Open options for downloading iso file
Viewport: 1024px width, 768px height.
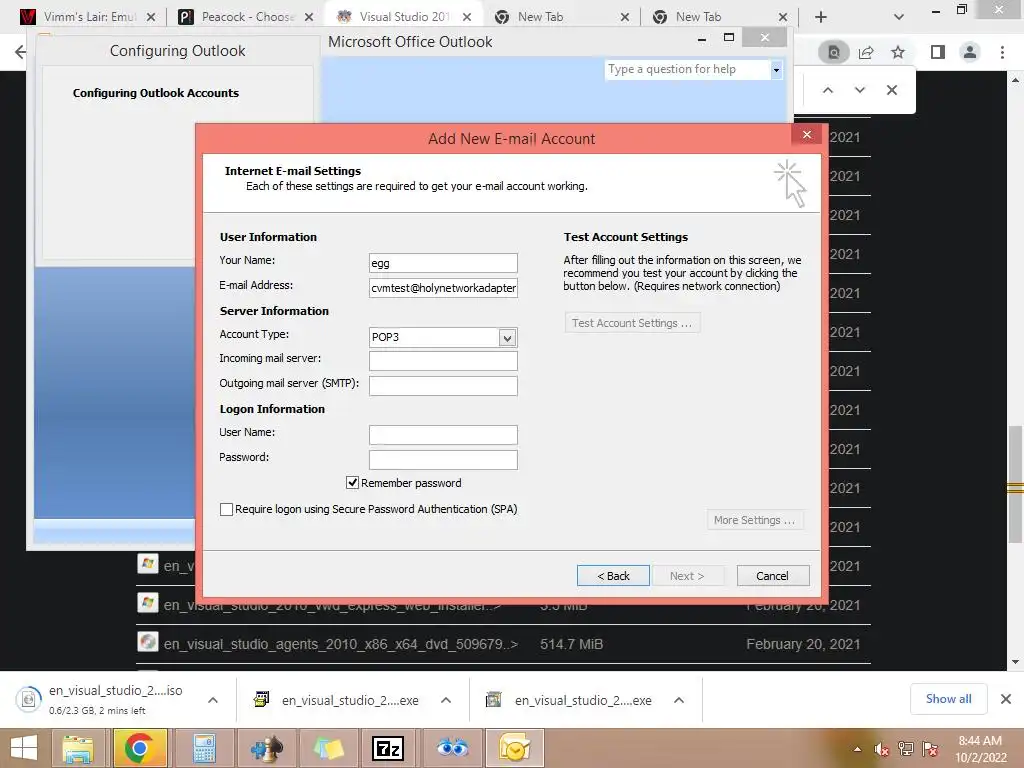213,700
